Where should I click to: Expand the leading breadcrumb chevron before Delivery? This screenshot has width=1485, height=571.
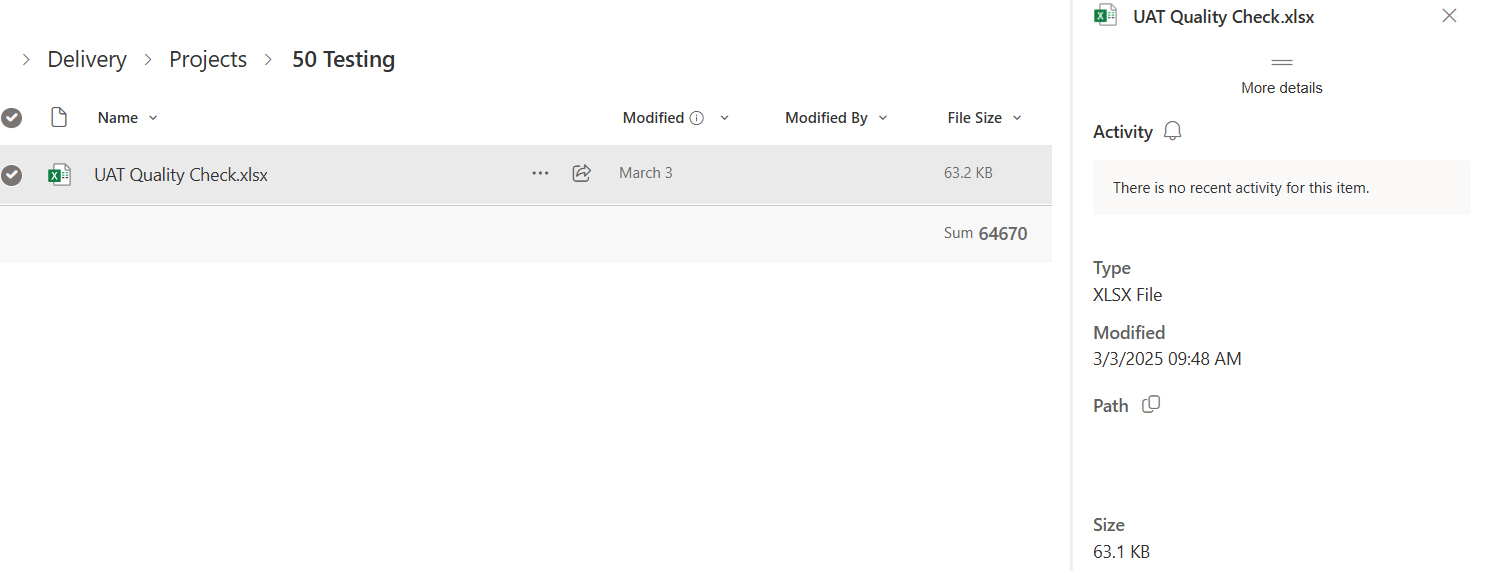click(x=26, y=60)
